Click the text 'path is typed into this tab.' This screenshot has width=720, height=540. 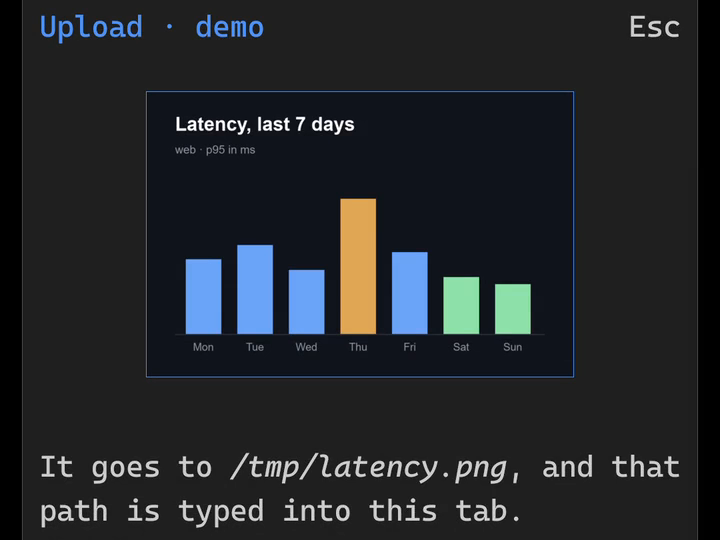tap(281, 512)
